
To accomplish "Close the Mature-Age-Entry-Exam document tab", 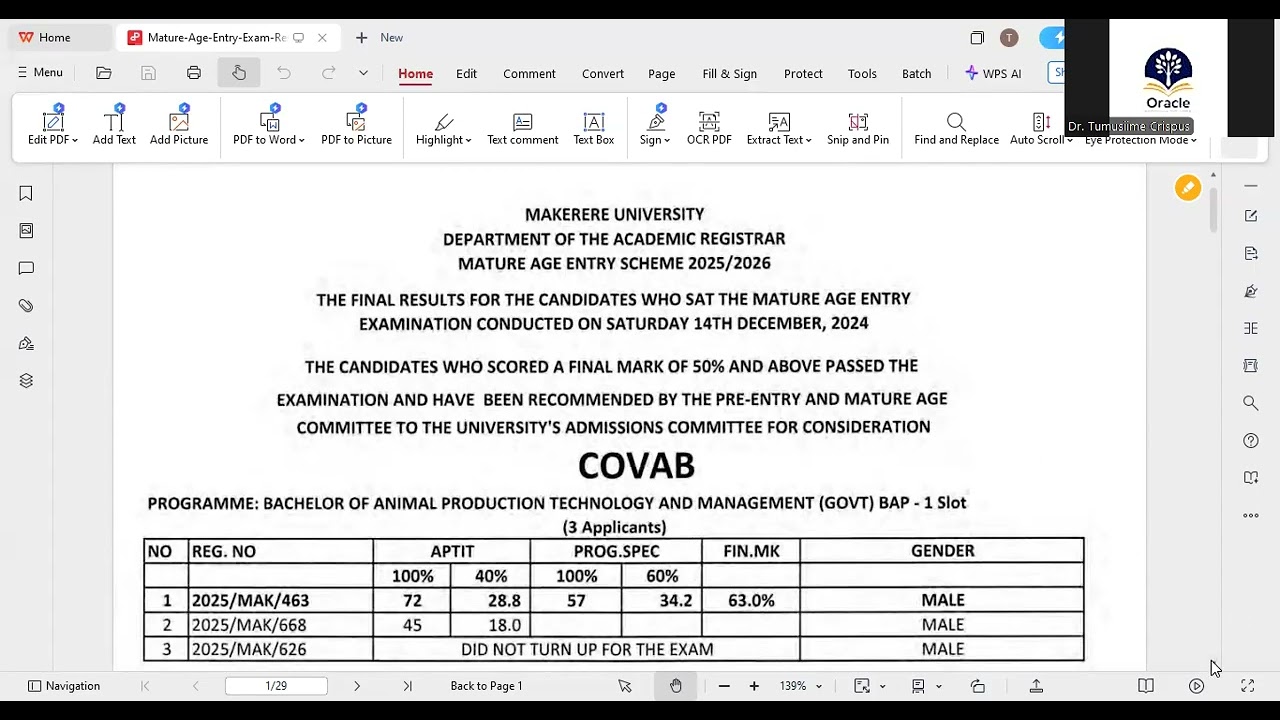I will (322, 38).
